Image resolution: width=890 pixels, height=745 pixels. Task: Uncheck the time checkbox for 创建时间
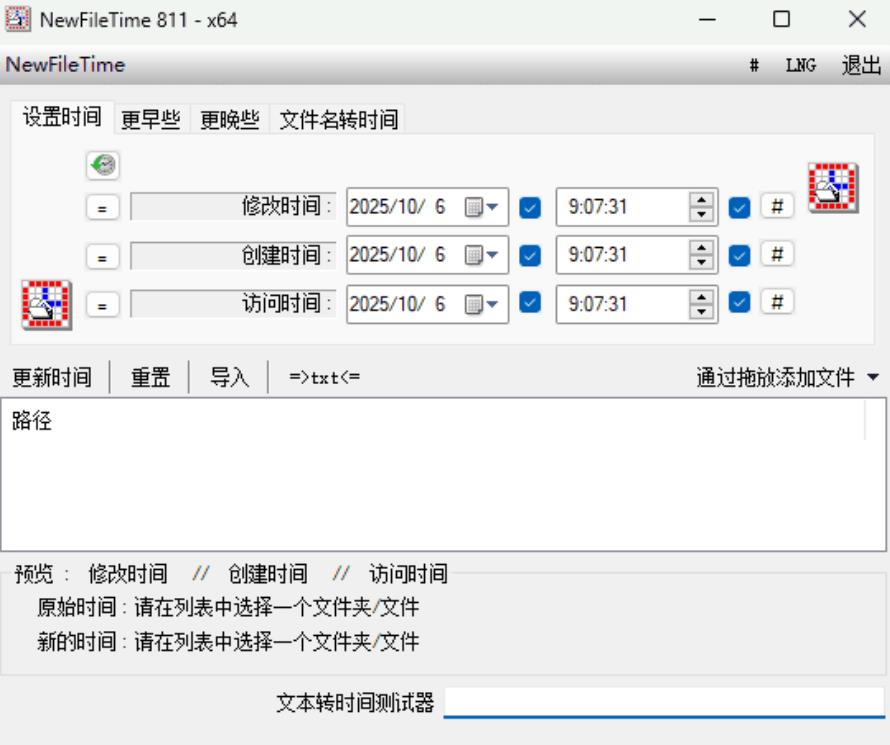[739, 255]
